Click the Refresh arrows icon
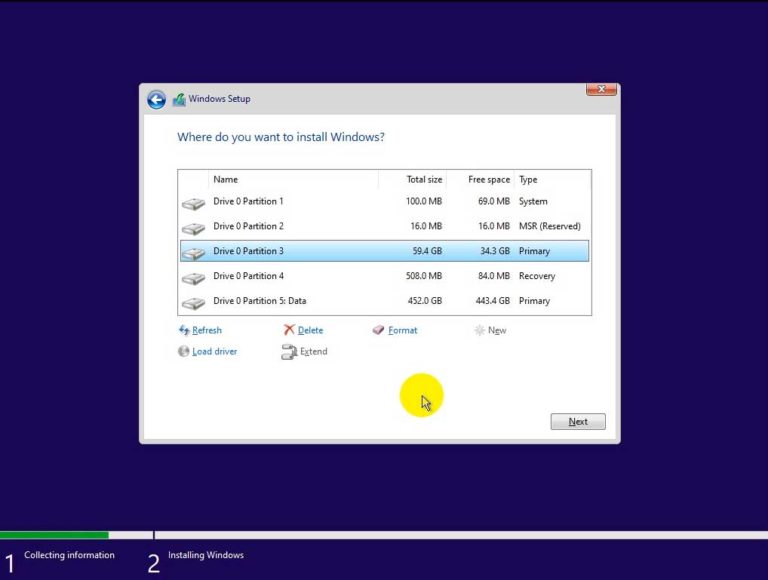Image resolution: width=768 pixels, height=580 pixels. point(184,330)
